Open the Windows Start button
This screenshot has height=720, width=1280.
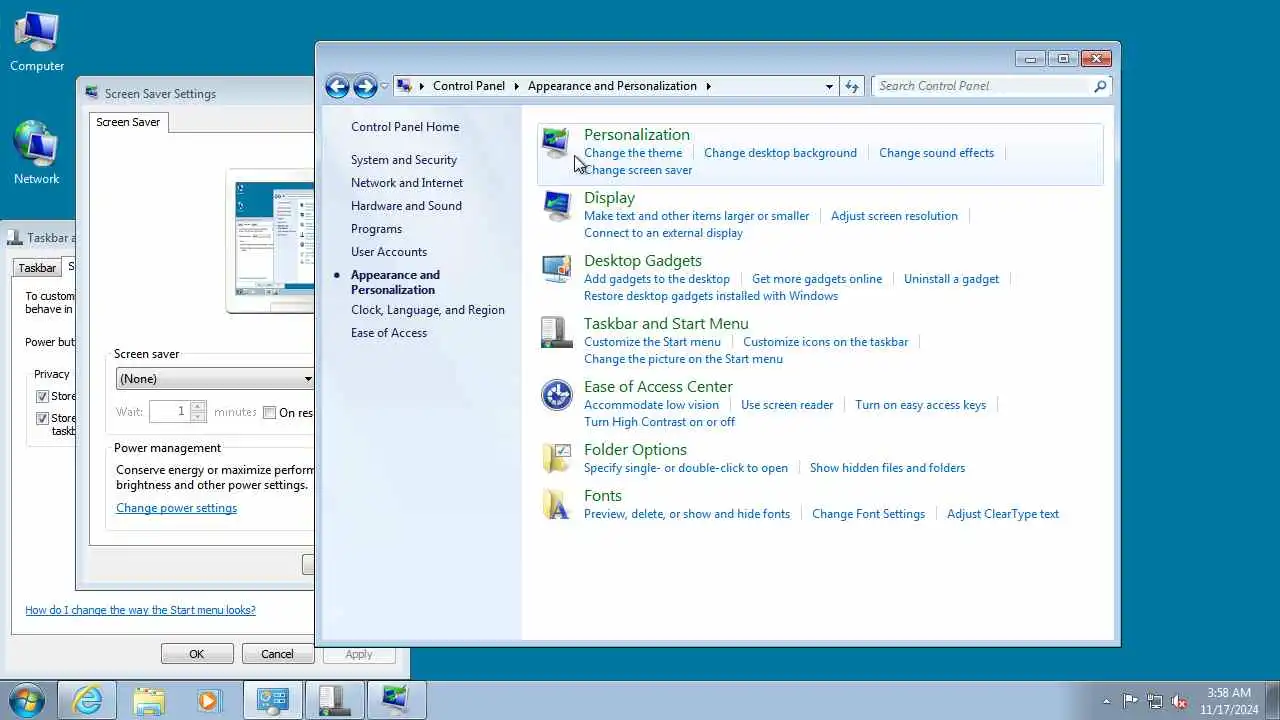coord(27,700)
